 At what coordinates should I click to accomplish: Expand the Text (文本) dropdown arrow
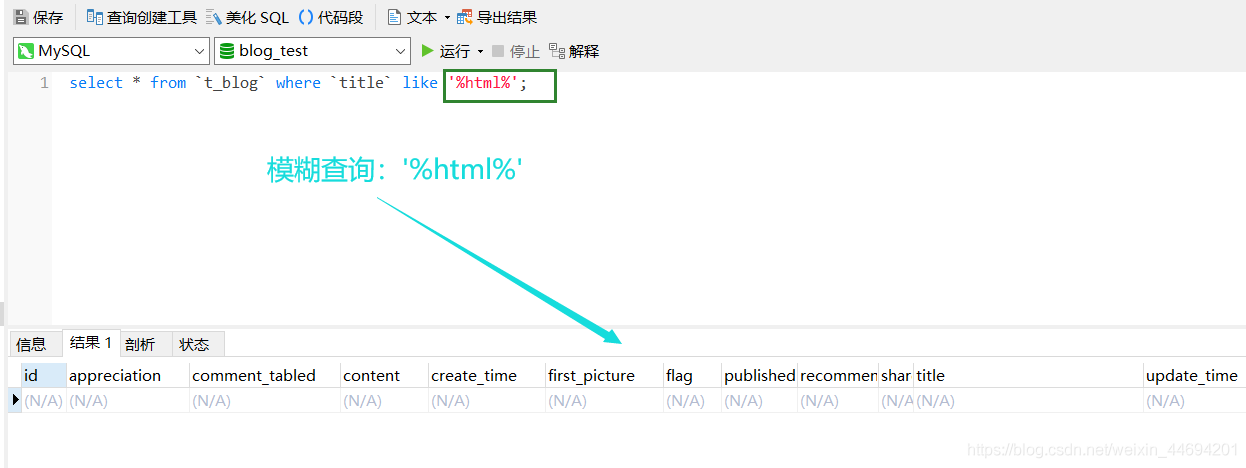pos(447,18)
